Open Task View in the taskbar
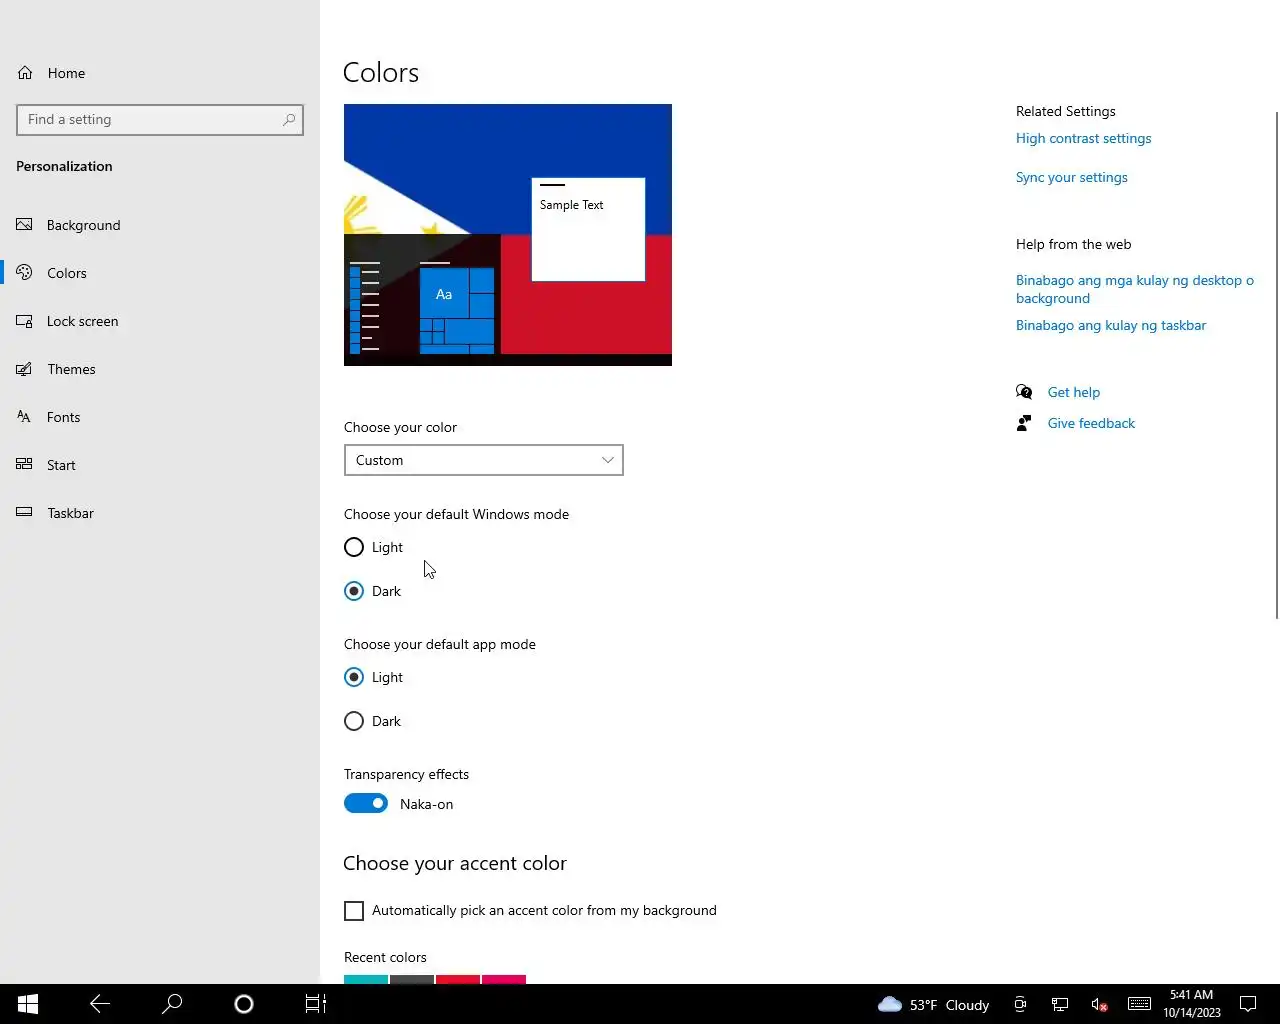This screenshot has width=1280, height=1024. [x=316, y=1004]
